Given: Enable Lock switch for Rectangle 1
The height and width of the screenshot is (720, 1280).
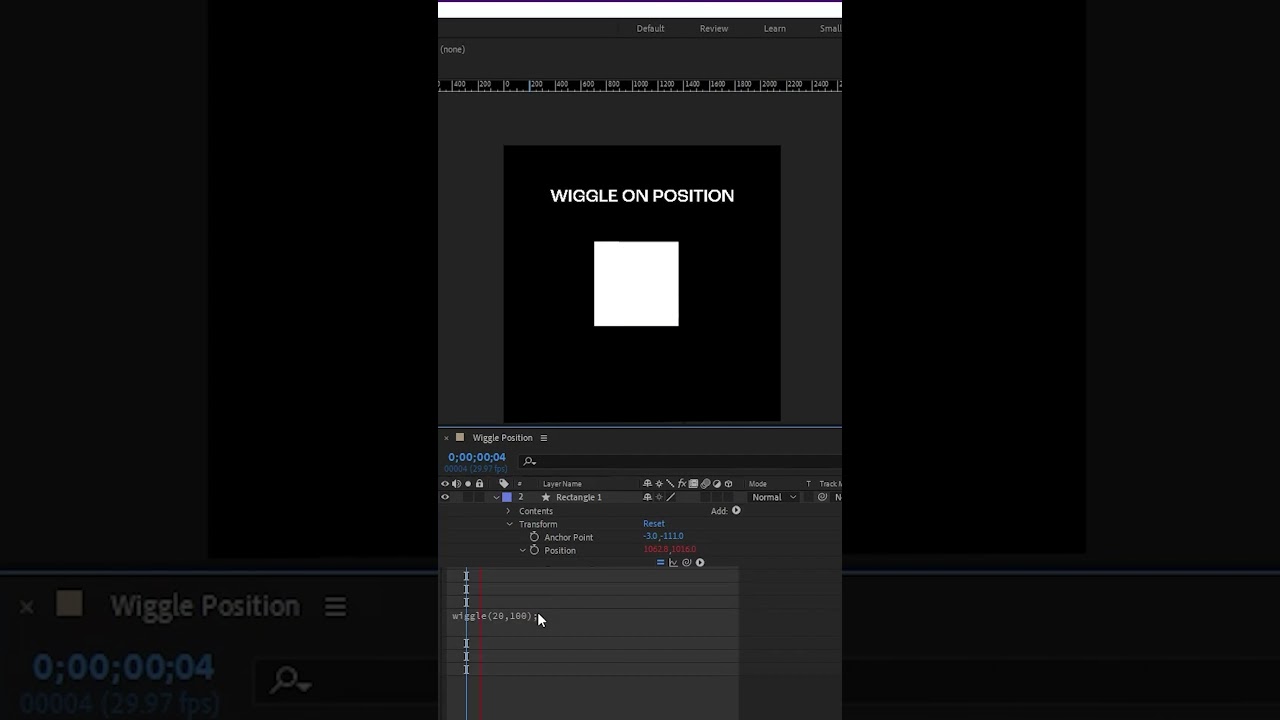Looking at the screenshot, I should point(479,497).
